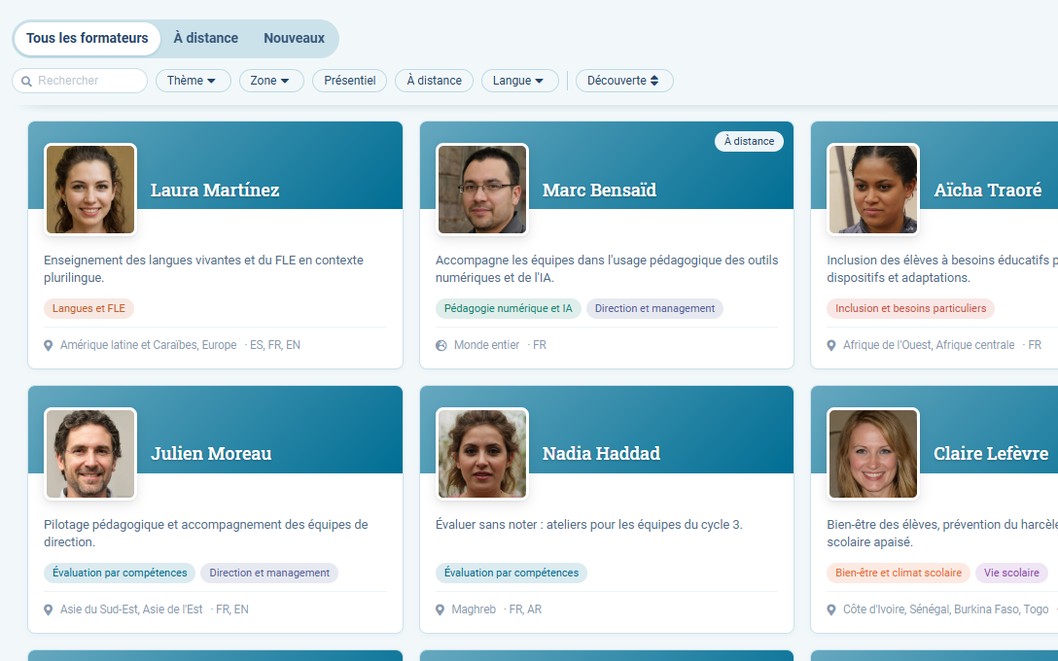Viewport: 1058px width, 661px height.
Task: Click location pin icon in Claire Lefèvre card
Action: point(831,610)
